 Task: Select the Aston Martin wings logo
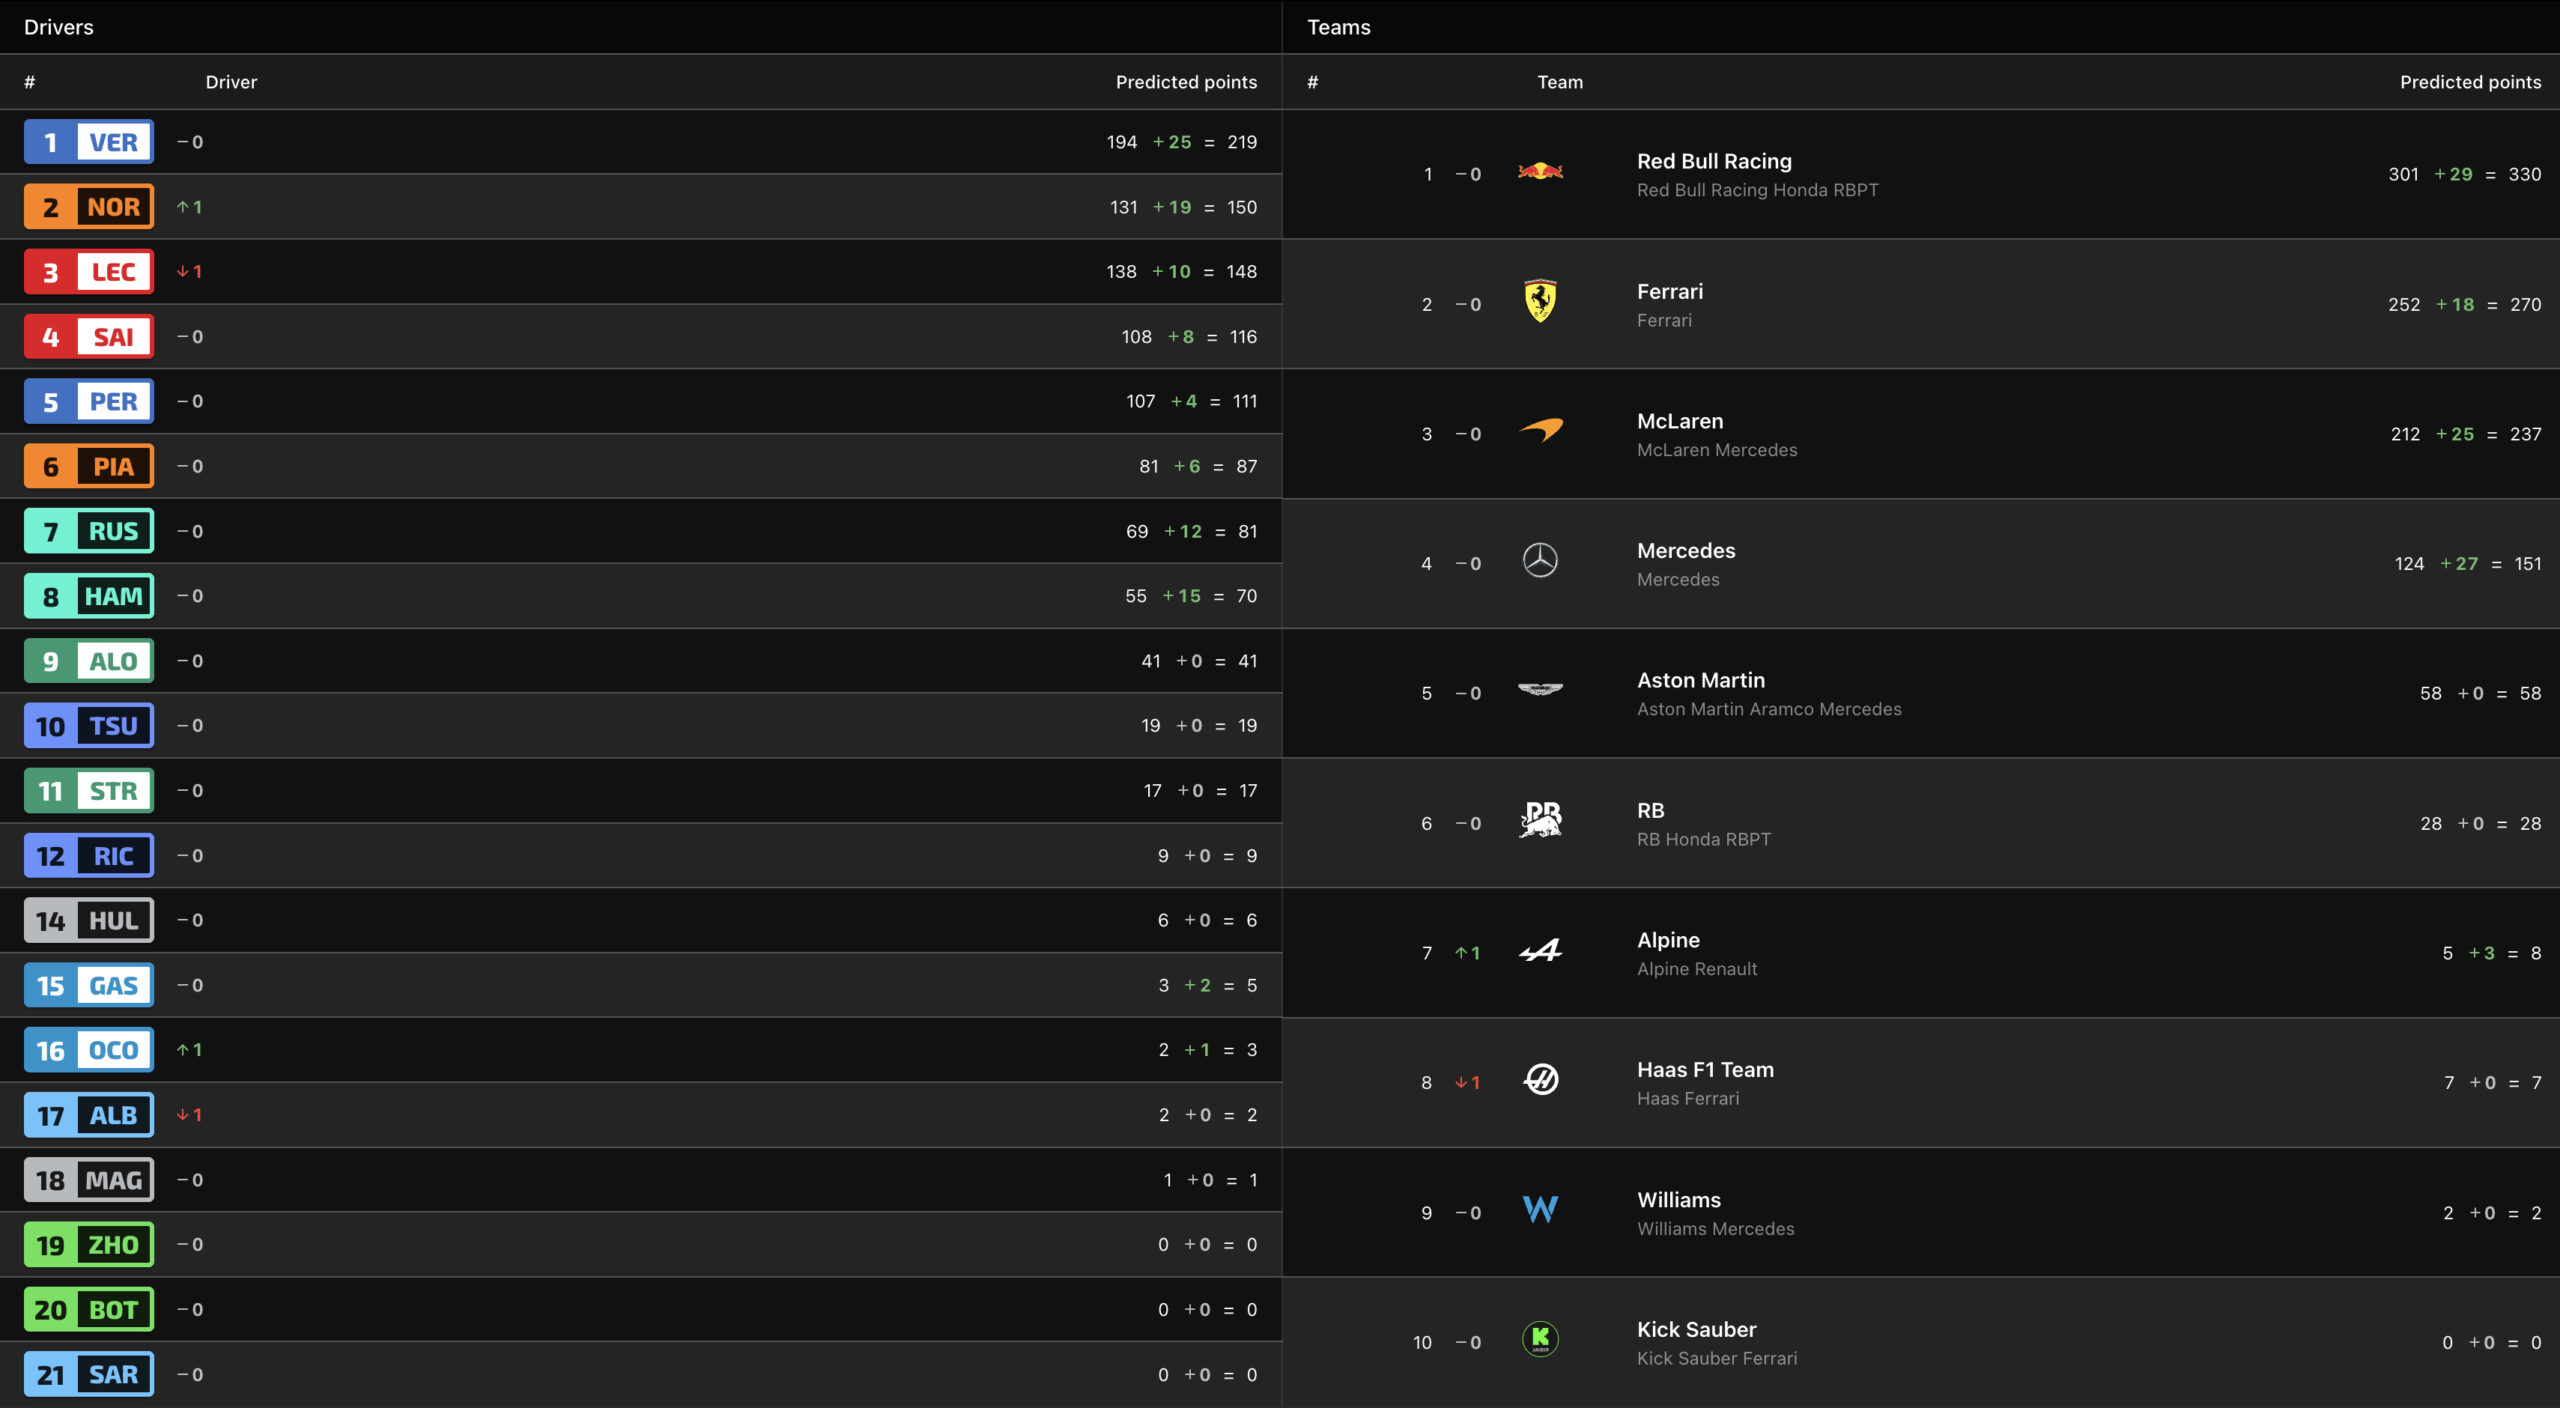[x=1540, y=689]
